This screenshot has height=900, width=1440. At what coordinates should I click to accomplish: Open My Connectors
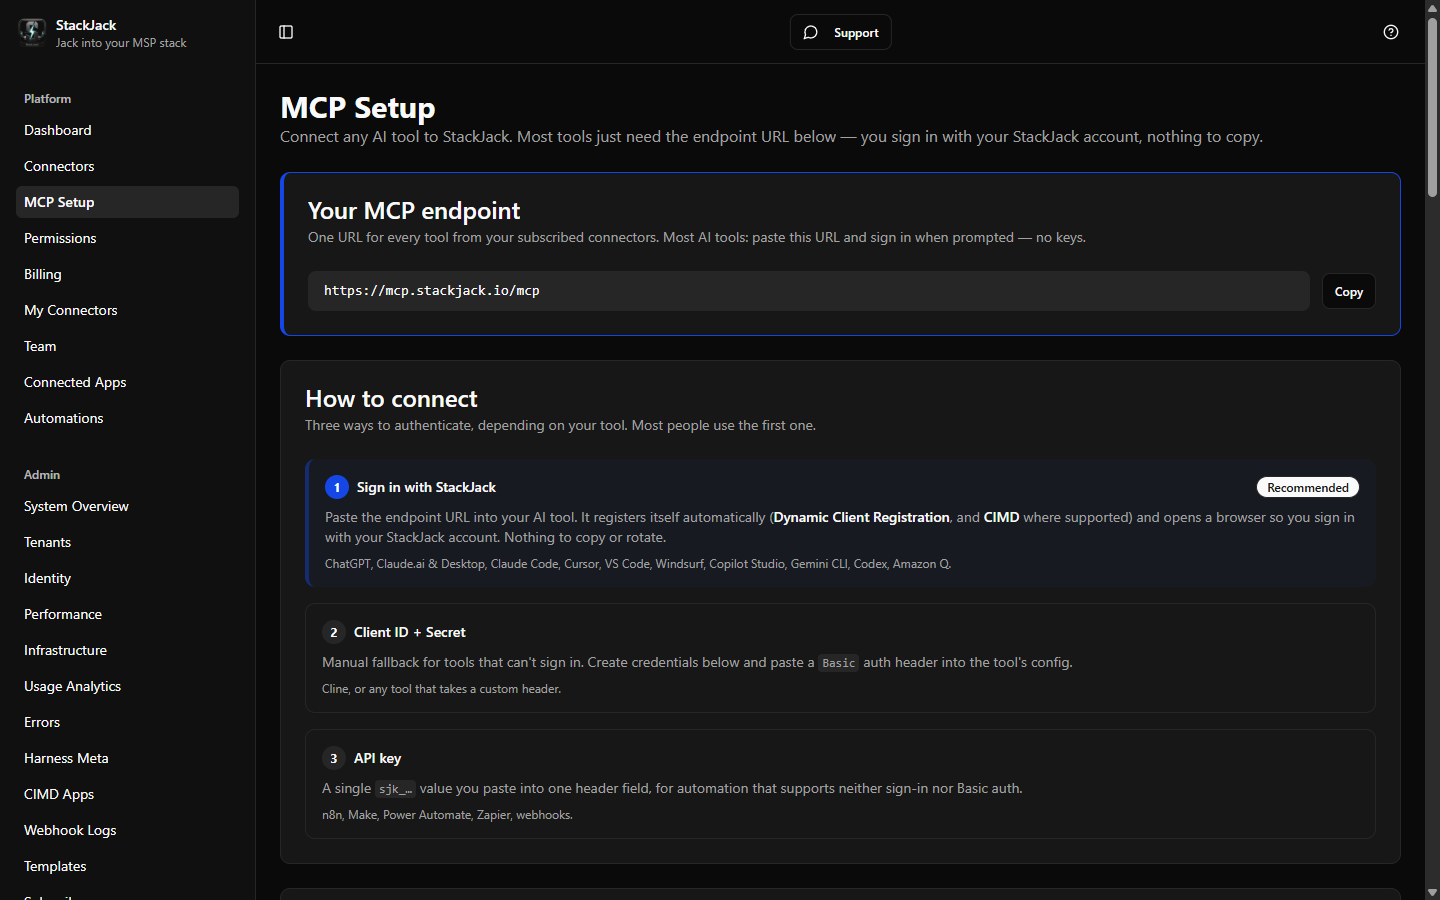pos(127,310)
